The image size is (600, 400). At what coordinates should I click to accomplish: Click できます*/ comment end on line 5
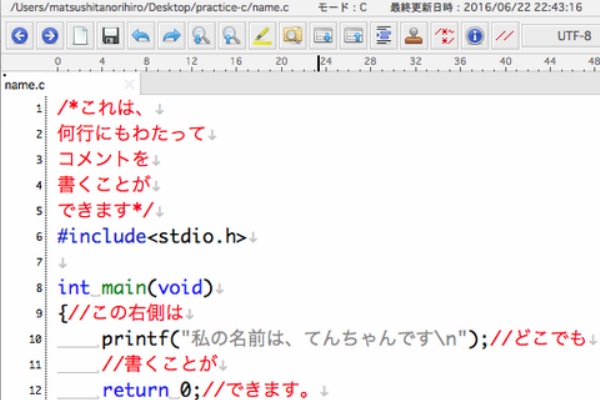coord(106,211)
